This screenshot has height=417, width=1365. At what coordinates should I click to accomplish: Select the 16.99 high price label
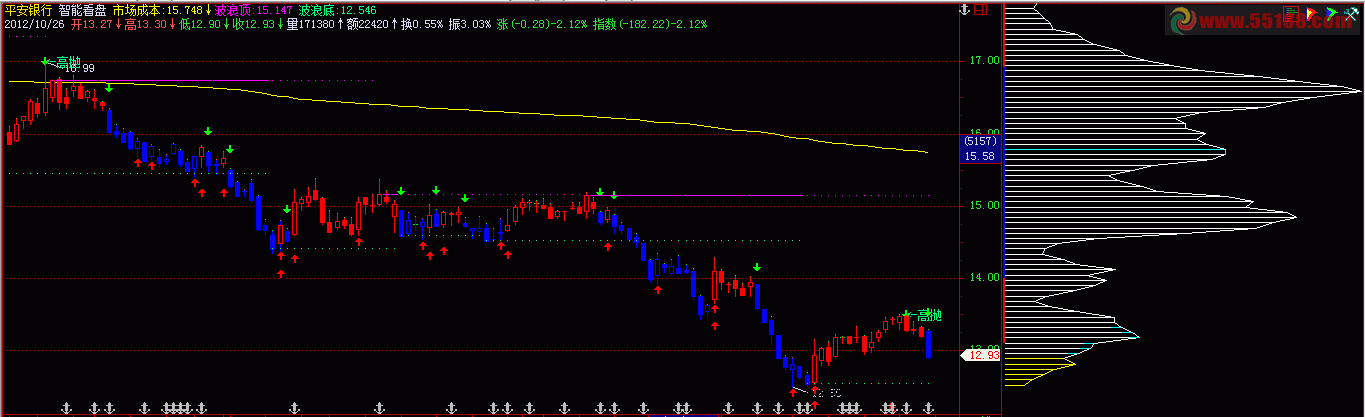click(x=80, y=69)
